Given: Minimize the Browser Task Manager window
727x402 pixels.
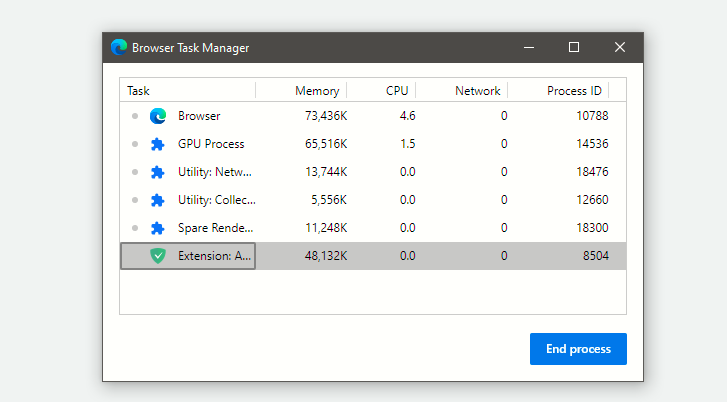Looking at the screenshot, I should [529, 47].
